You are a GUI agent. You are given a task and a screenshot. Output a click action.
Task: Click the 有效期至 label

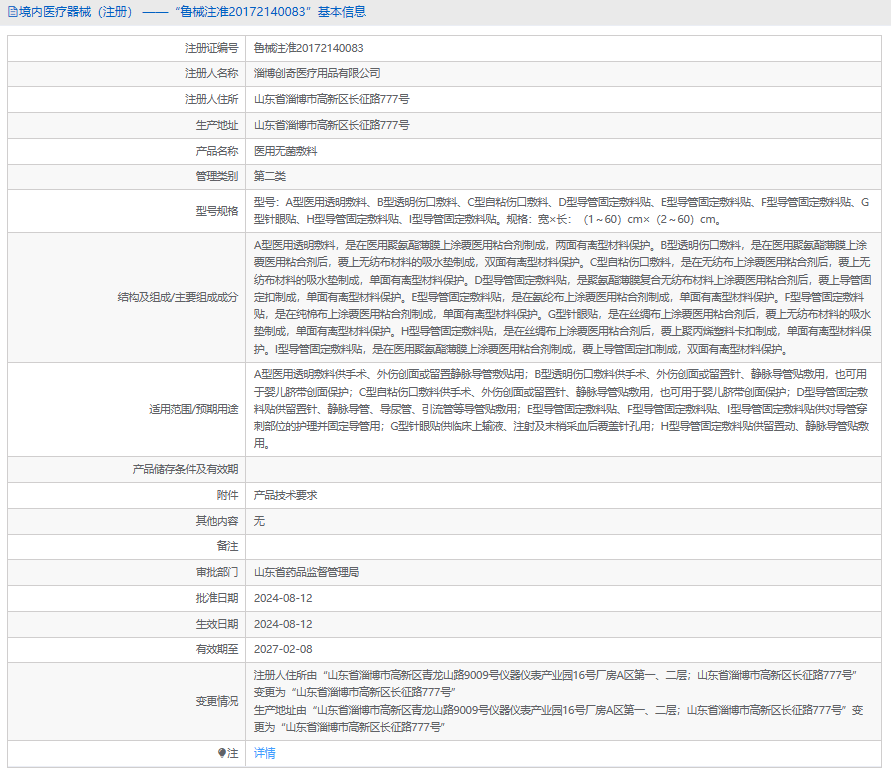tap(217, 649)
